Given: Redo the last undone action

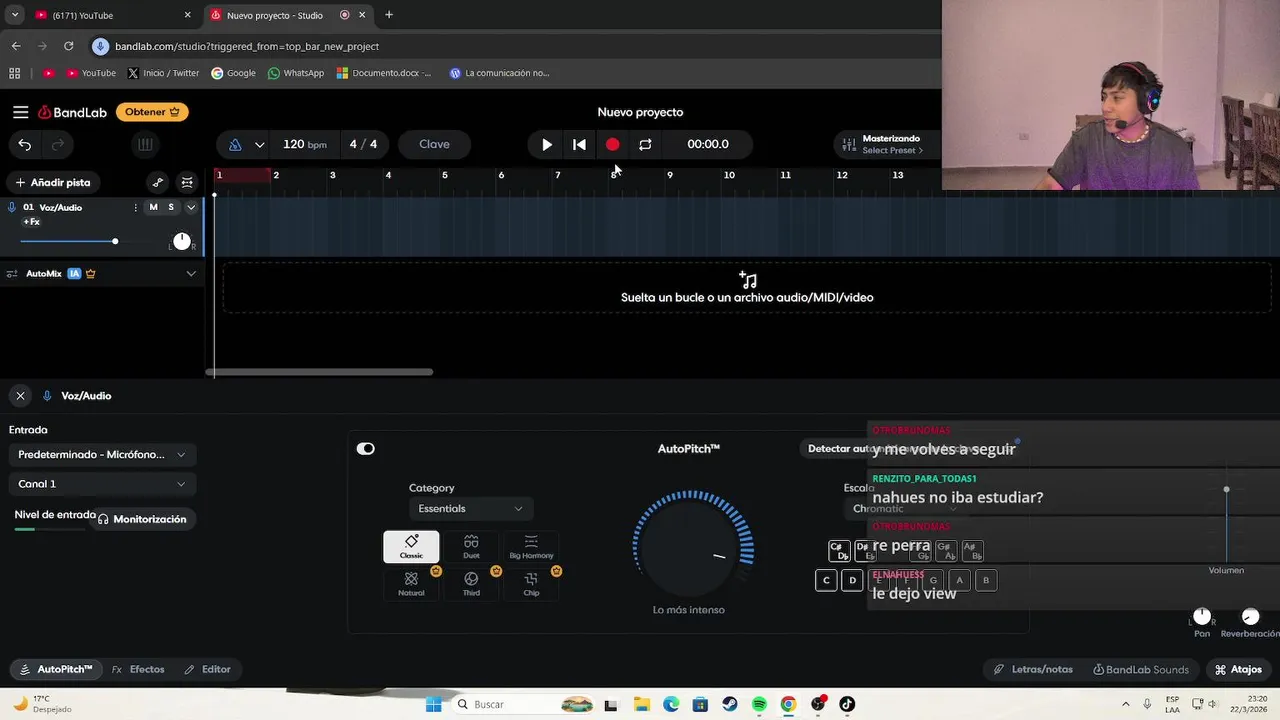Looking at the screenshot, I should coord(57,145).
